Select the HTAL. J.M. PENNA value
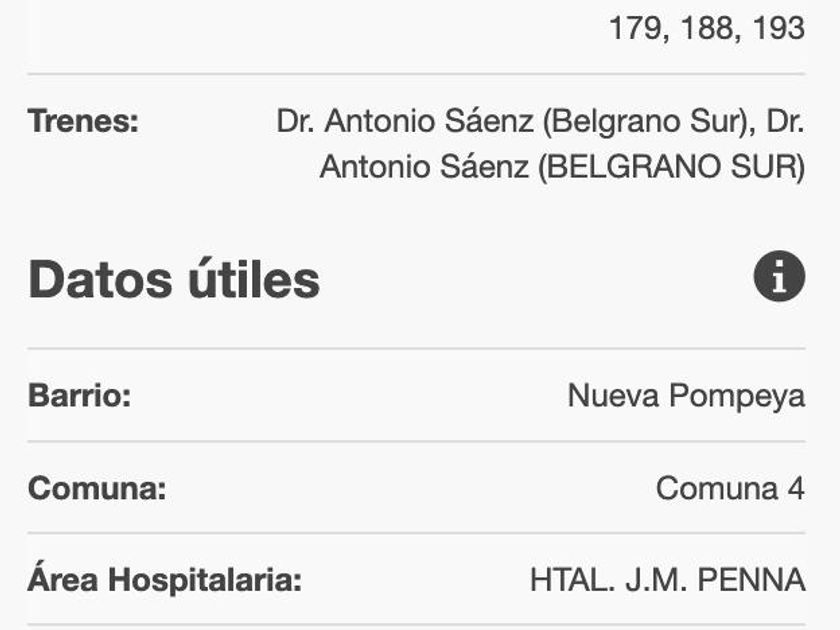 pos(667,580)
